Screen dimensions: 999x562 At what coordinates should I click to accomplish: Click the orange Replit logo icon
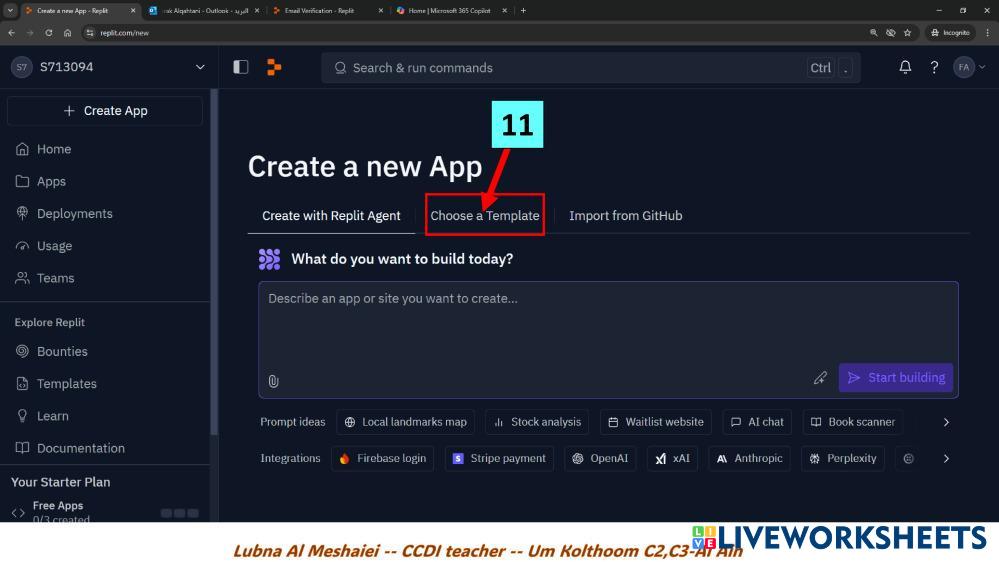(x=274, y=67)
